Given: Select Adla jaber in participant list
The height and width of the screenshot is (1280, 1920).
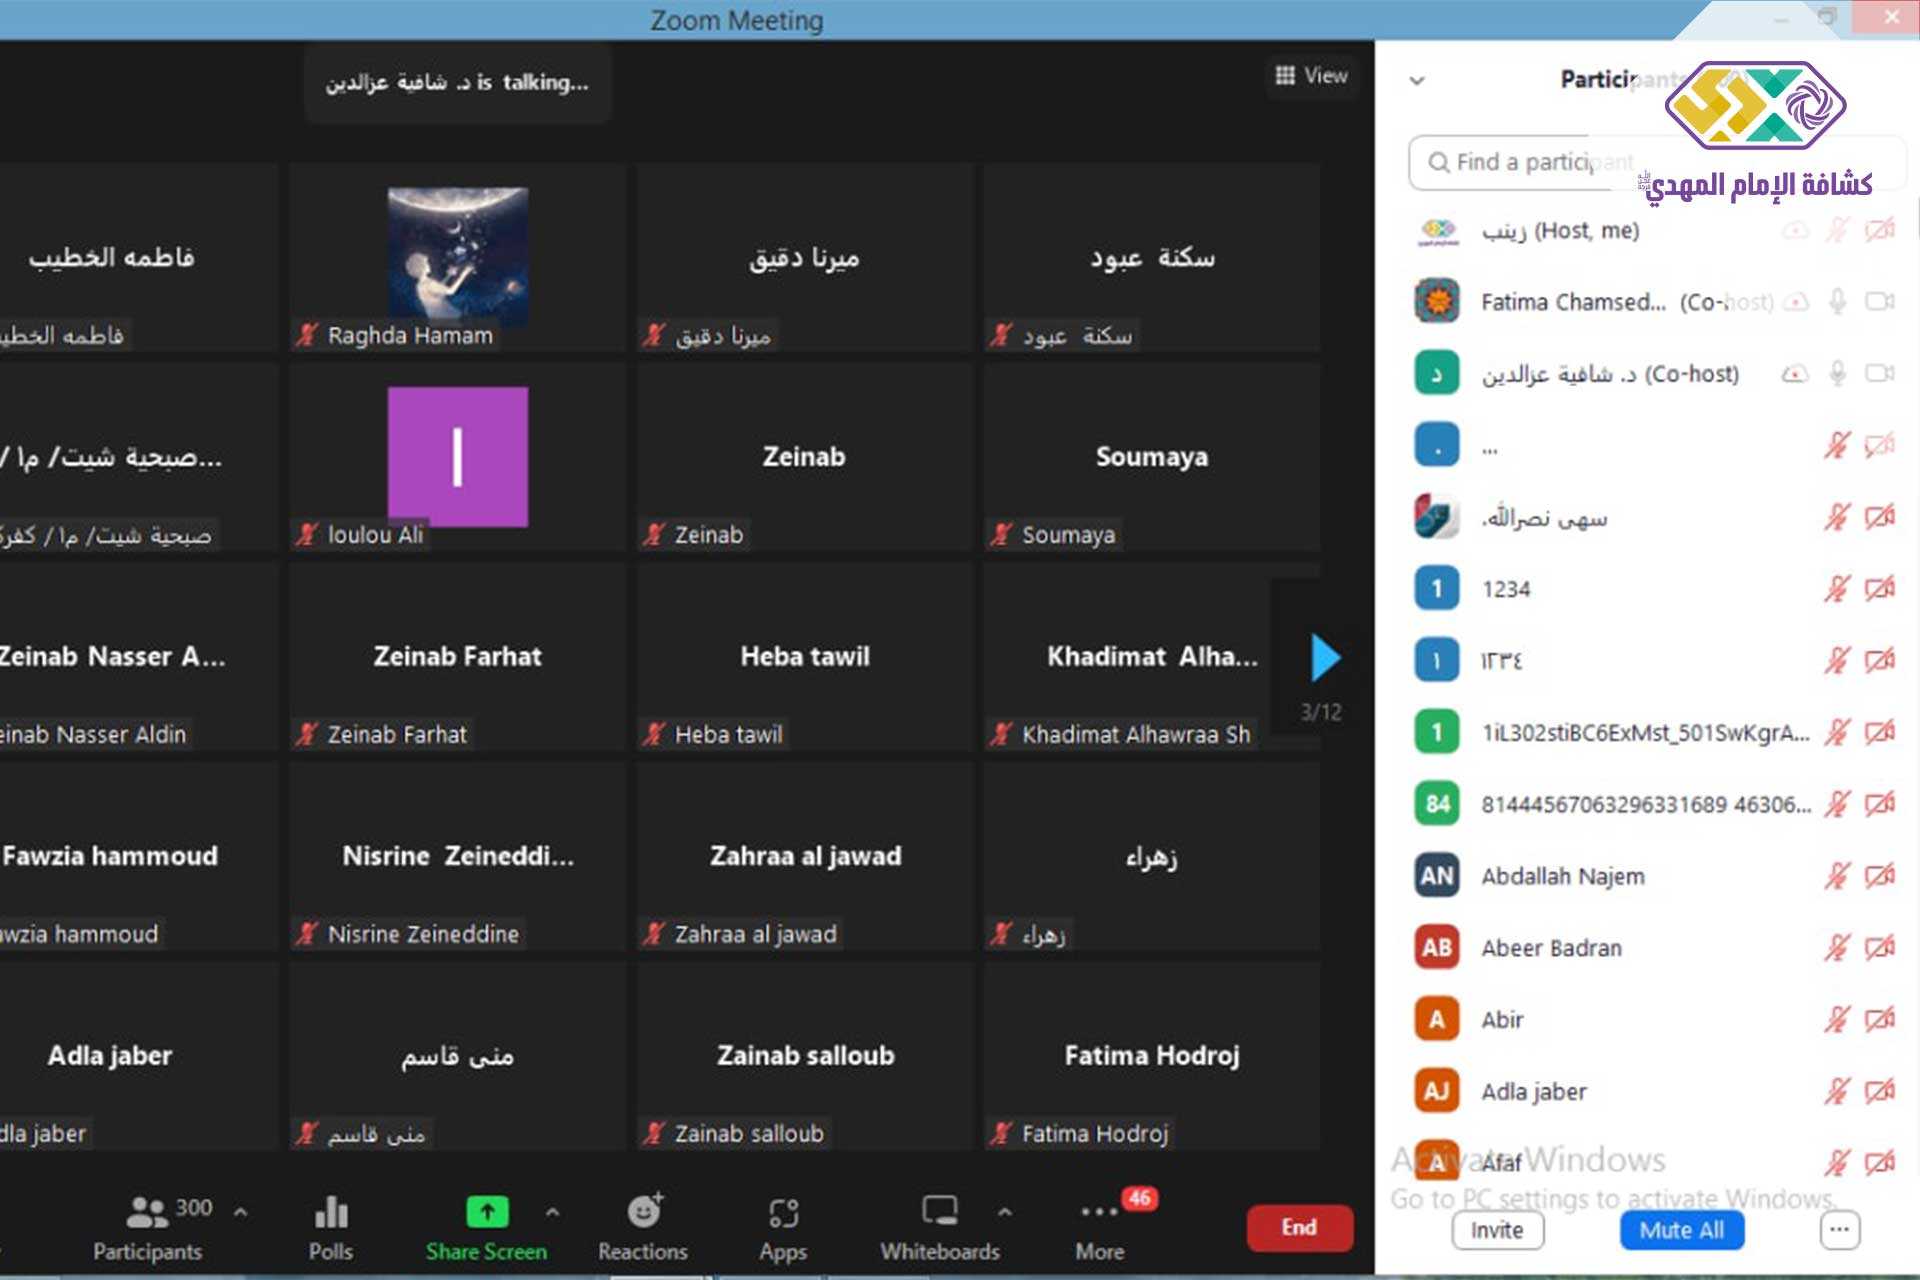Looking at the screenshot, I should (x=1534, y=1091).
